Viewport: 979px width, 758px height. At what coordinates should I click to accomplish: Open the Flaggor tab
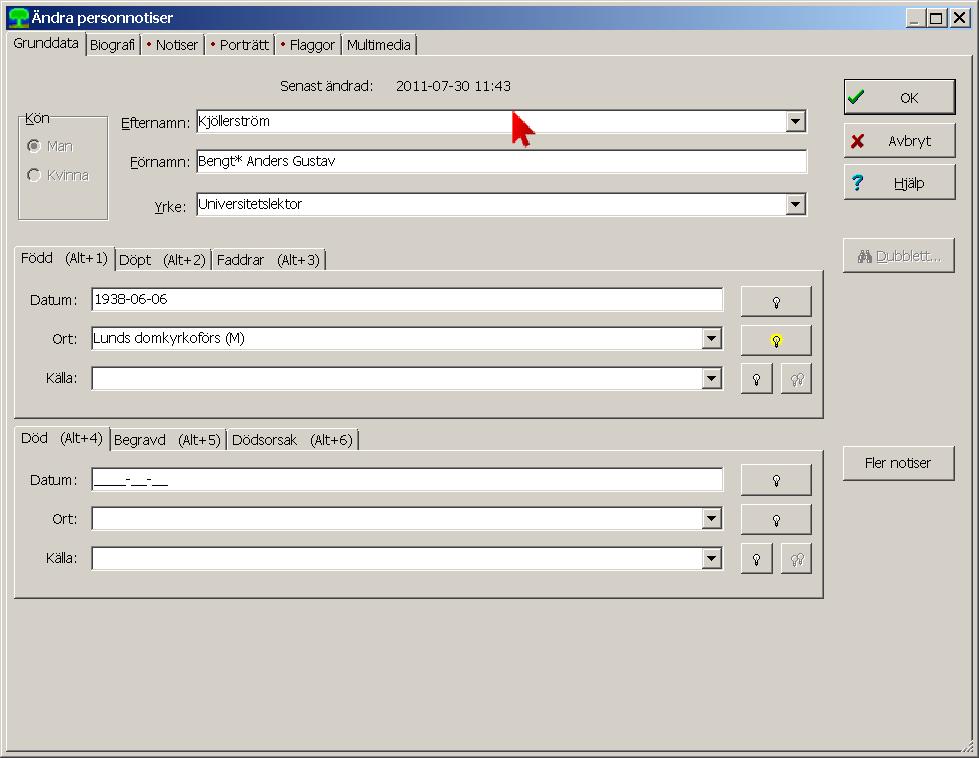pos(308,45)
